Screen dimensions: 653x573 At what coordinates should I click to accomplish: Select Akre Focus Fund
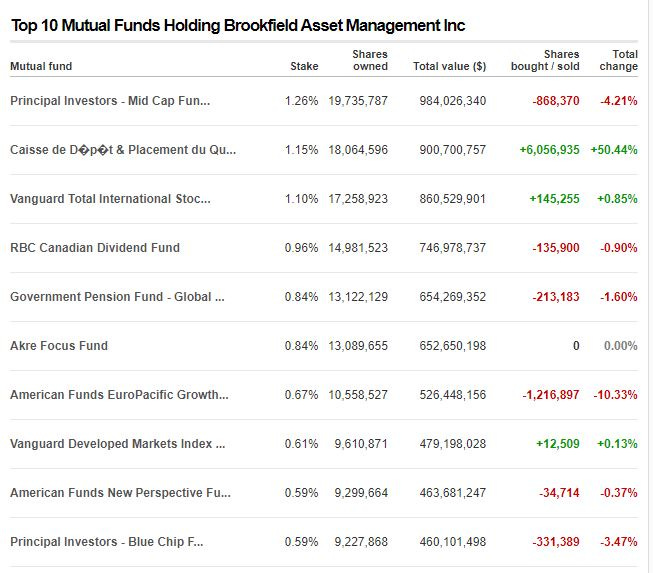click(59, 346)
